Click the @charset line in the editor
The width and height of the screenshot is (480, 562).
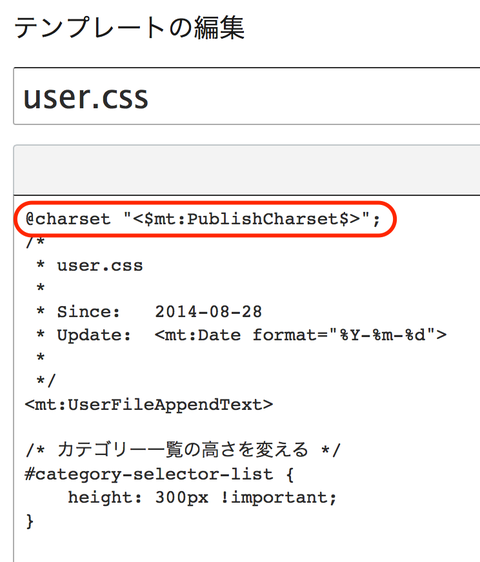pos(203,219)
